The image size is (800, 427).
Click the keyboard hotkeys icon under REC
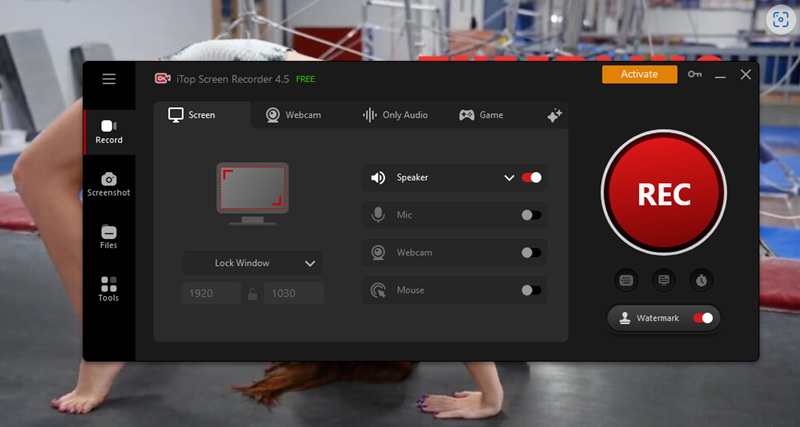click(626, 280)
